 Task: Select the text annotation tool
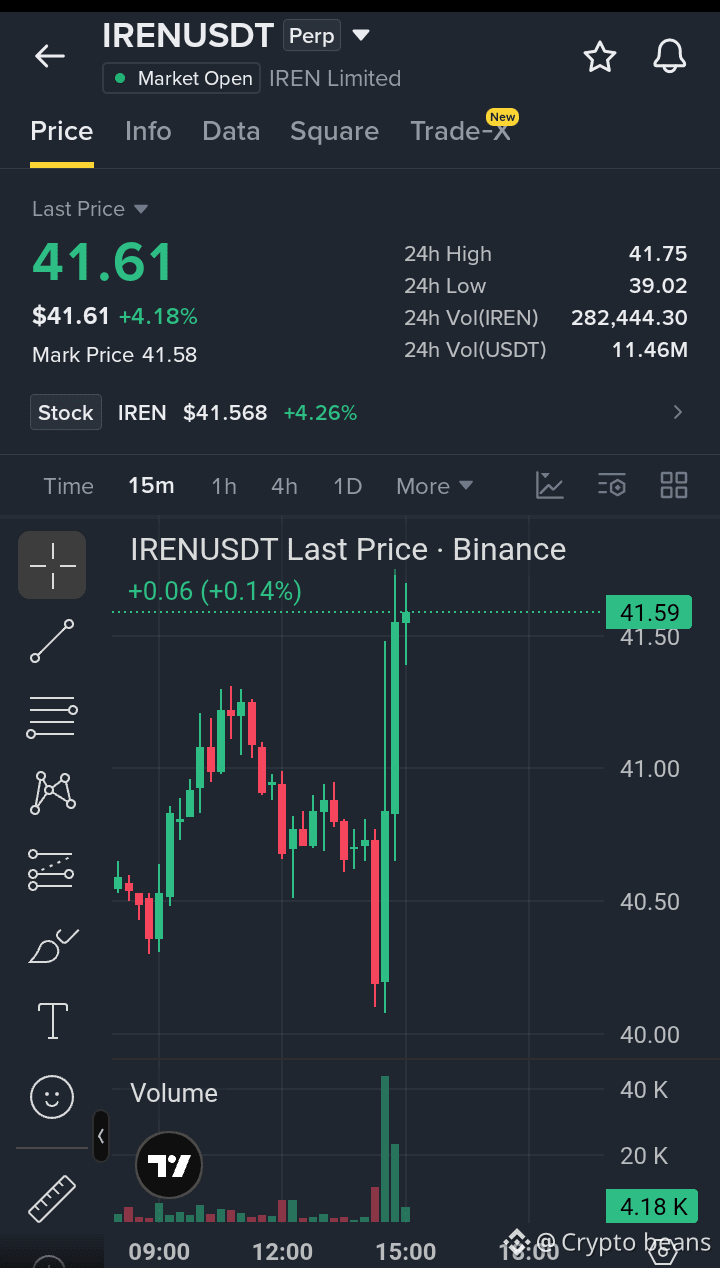(52, 1021)
